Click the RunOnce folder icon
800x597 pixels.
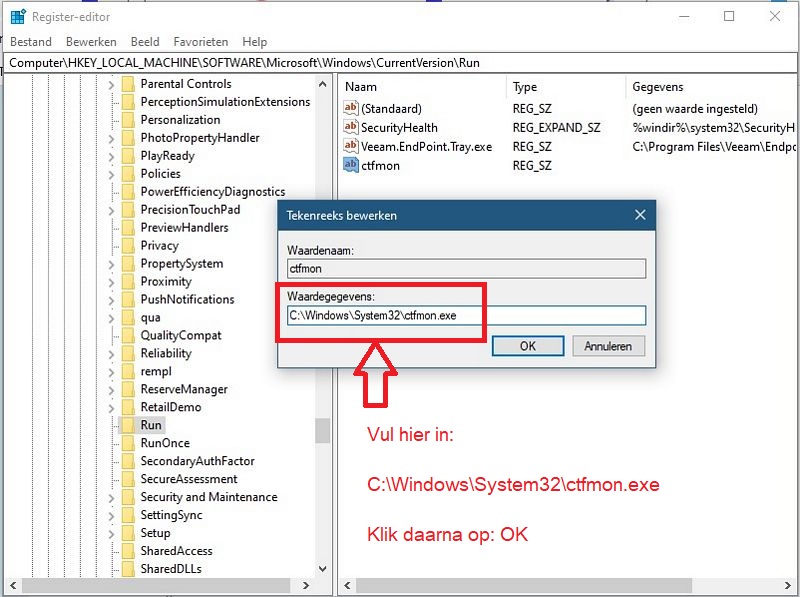point(128,443)
